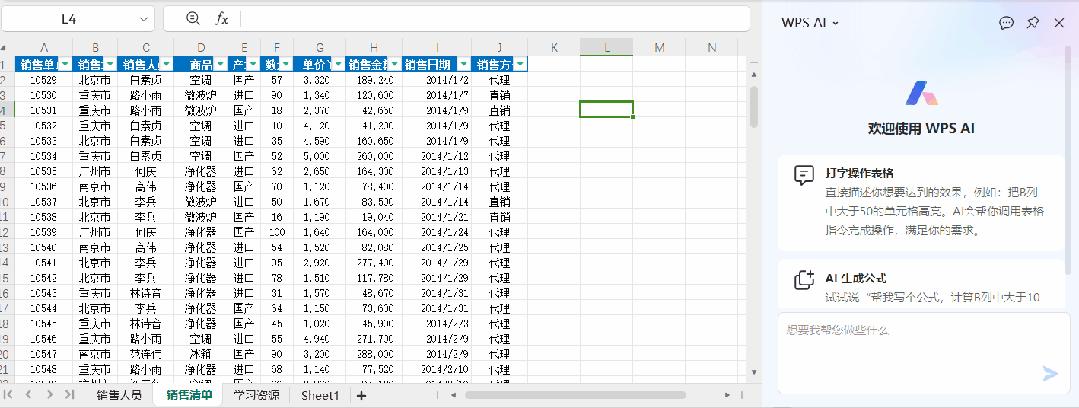Screen dimensions: 1079x408
Task: Click the 何庆 cell in row 8
Action: [x=146, y=171]
